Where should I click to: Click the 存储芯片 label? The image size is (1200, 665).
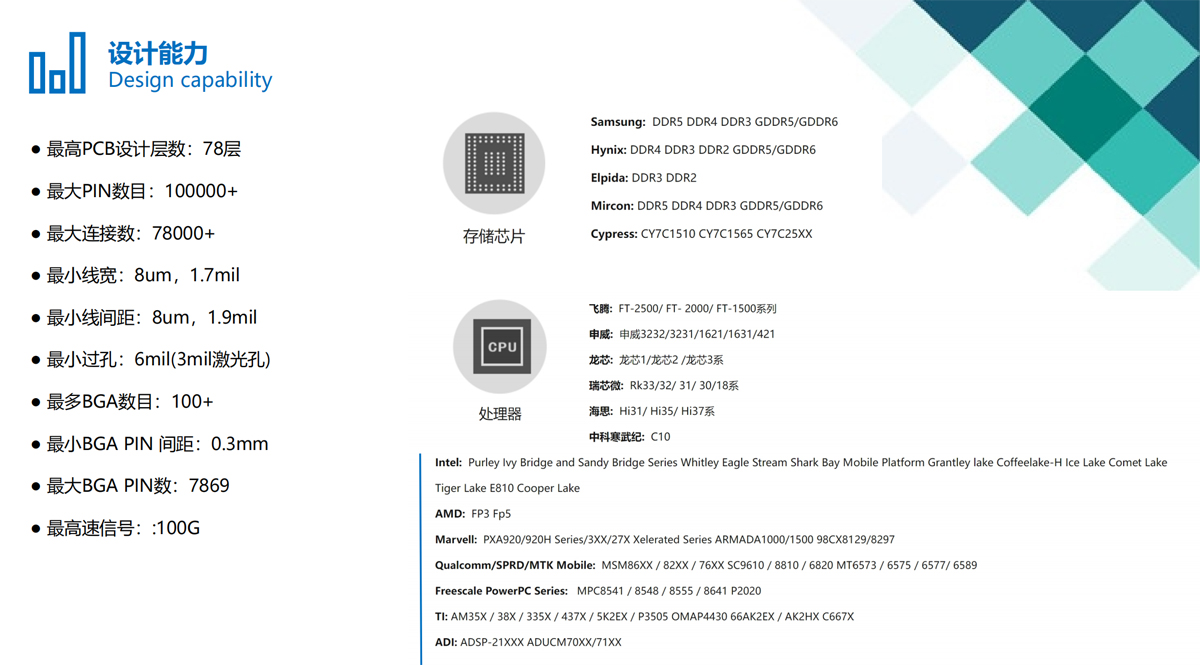pos(494,237)
